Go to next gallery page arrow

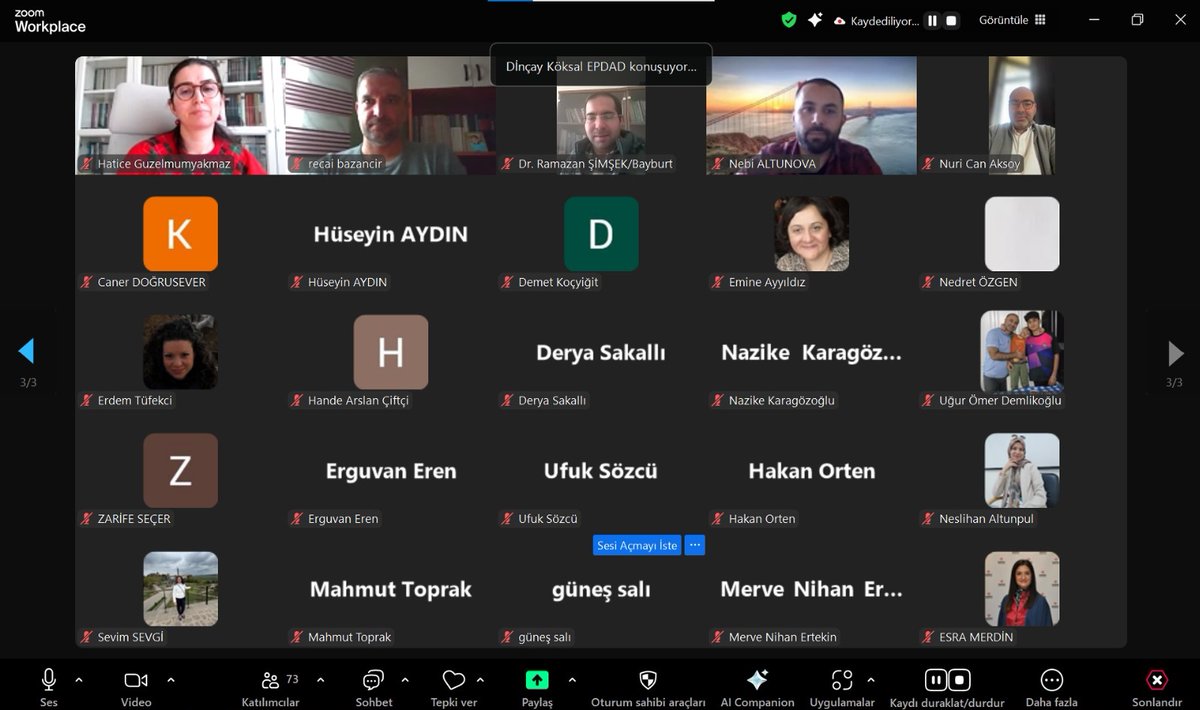[1175, 353]
